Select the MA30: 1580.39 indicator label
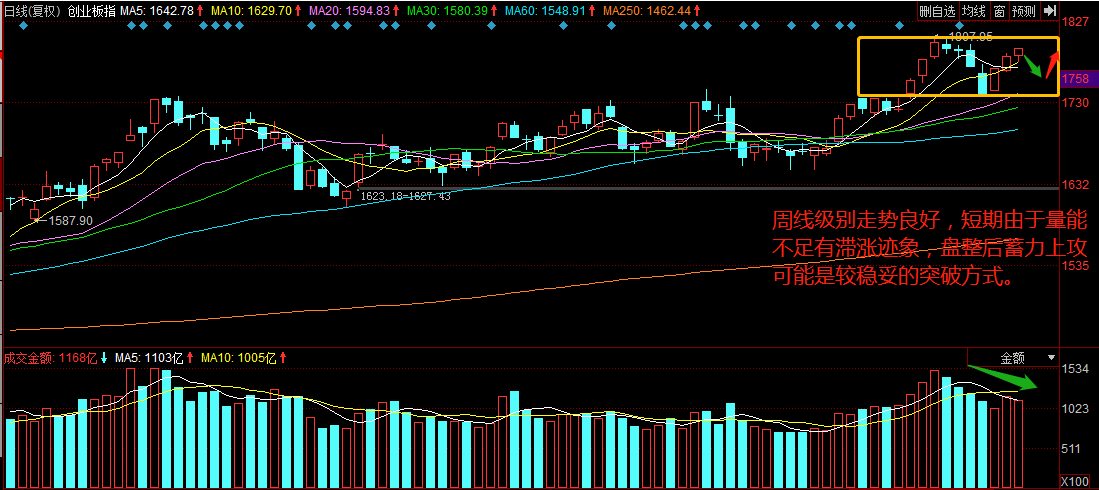 pyautogui.click(x=446, y=11)
